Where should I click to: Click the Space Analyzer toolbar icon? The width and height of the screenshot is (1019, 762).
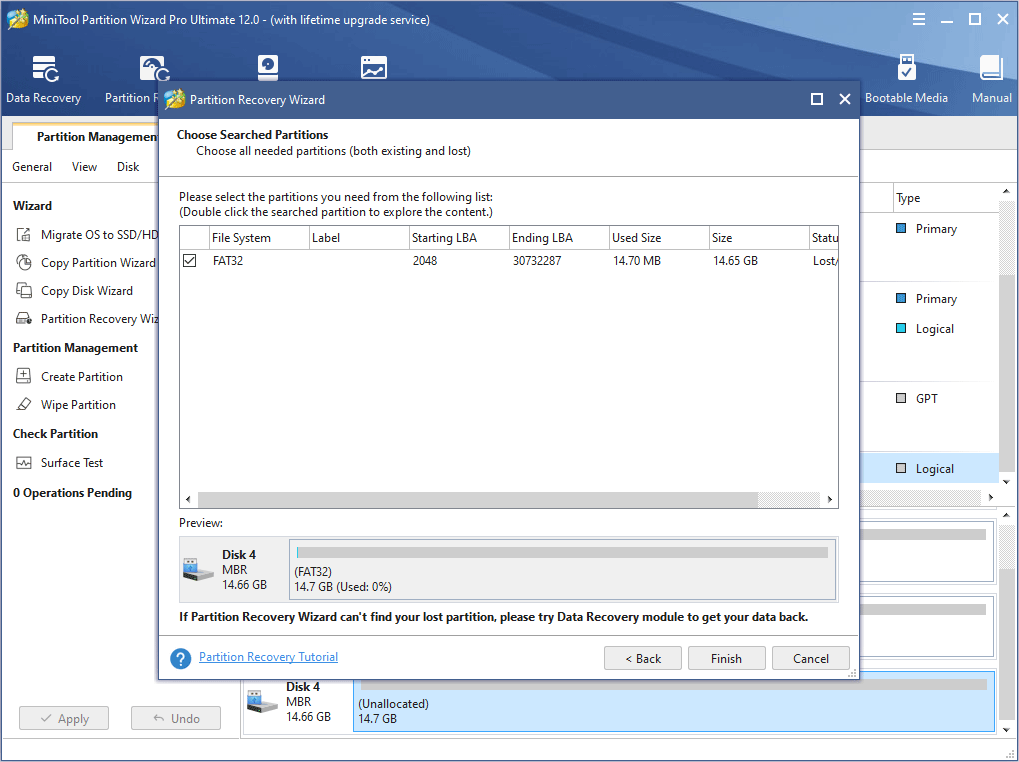point(374,68)
